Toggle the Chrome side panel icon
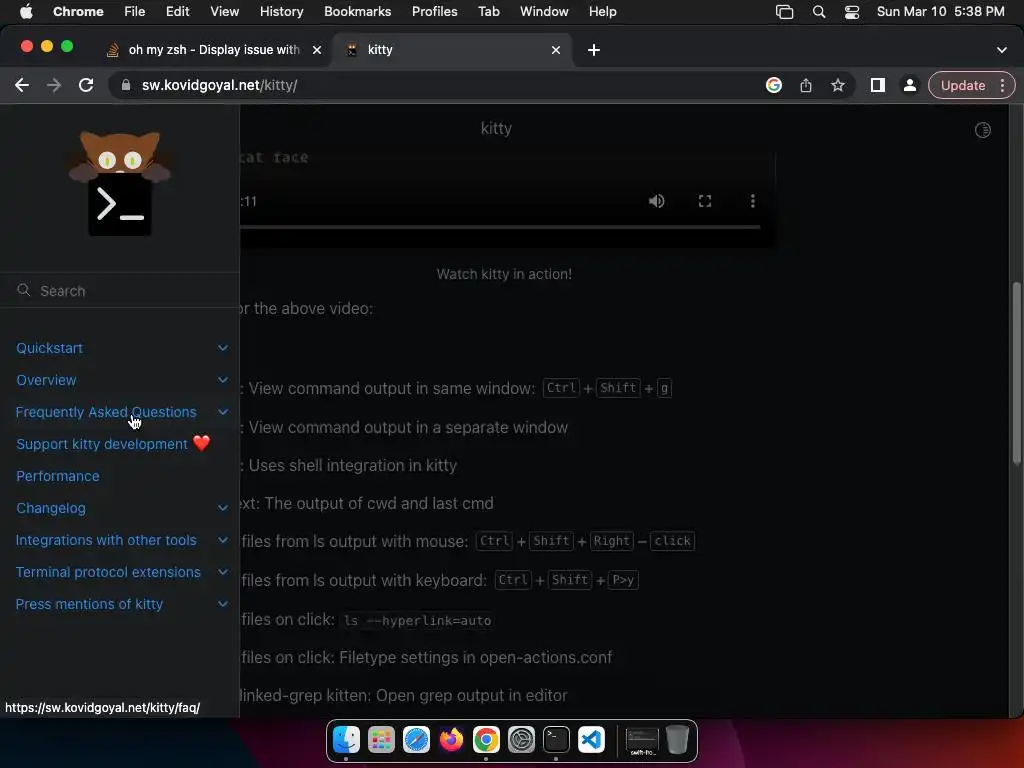 click(878, 85)
